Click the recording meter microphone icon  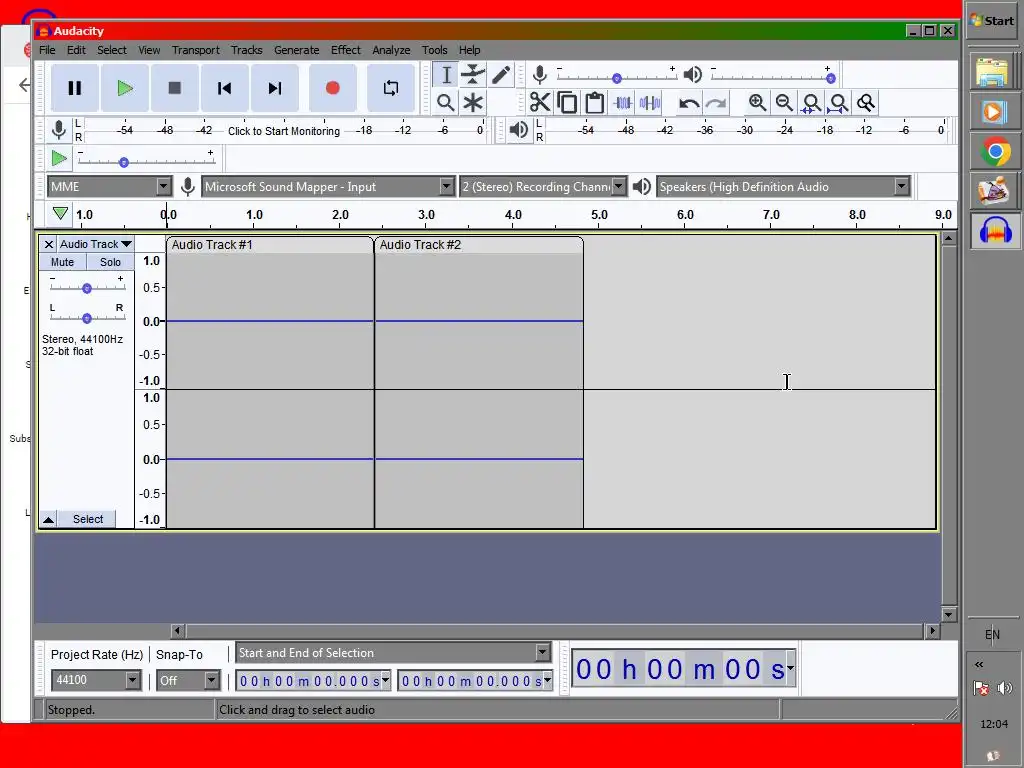point(59,130)
